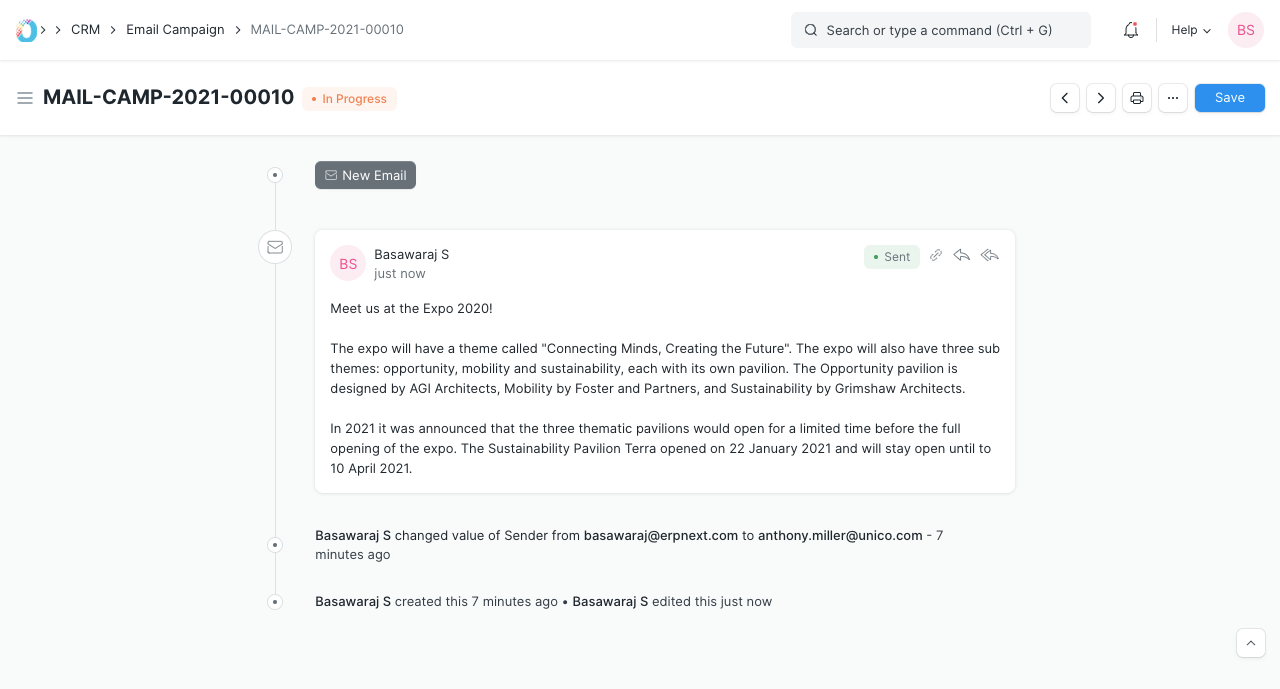
Task: Go to next document arrow
Action: click(1101, 98)
